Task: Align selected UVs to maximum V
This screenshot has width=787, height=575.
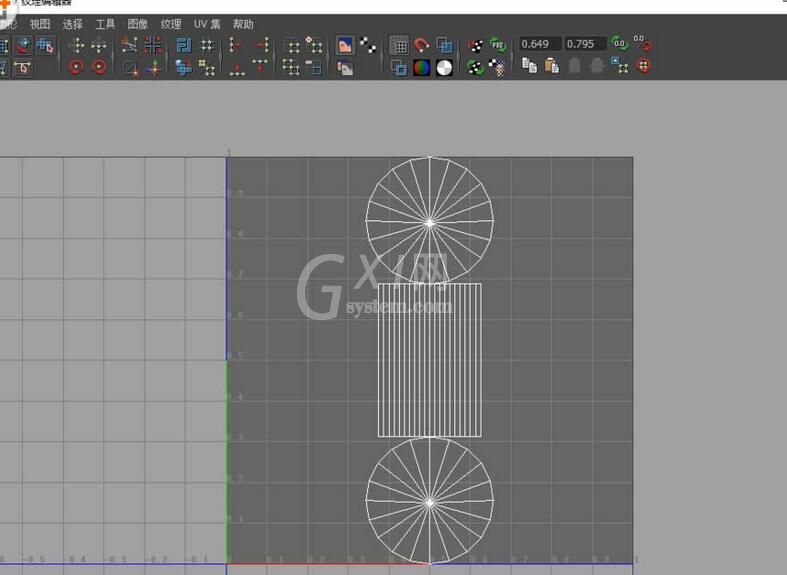Action: (x=260, y=67)
